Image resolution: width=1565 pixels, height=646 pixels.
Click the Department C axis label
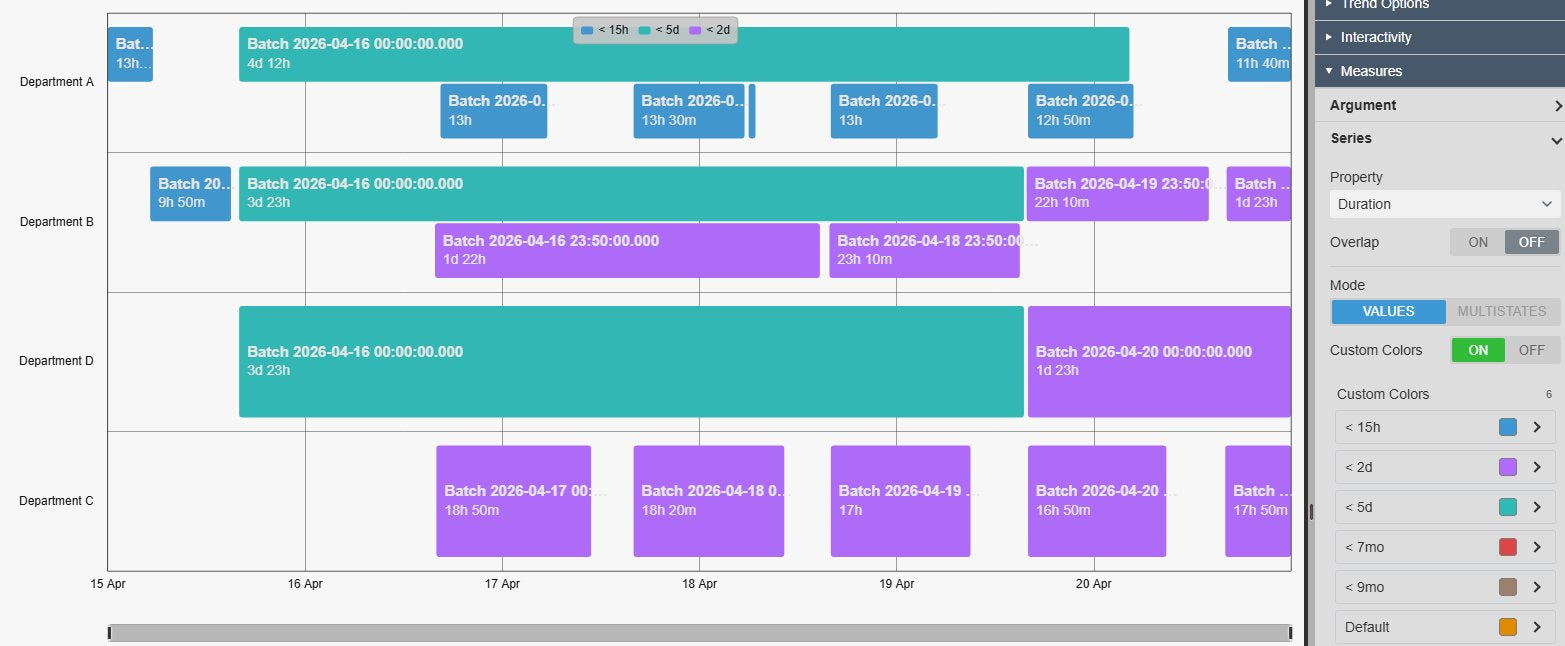(56, 501)
